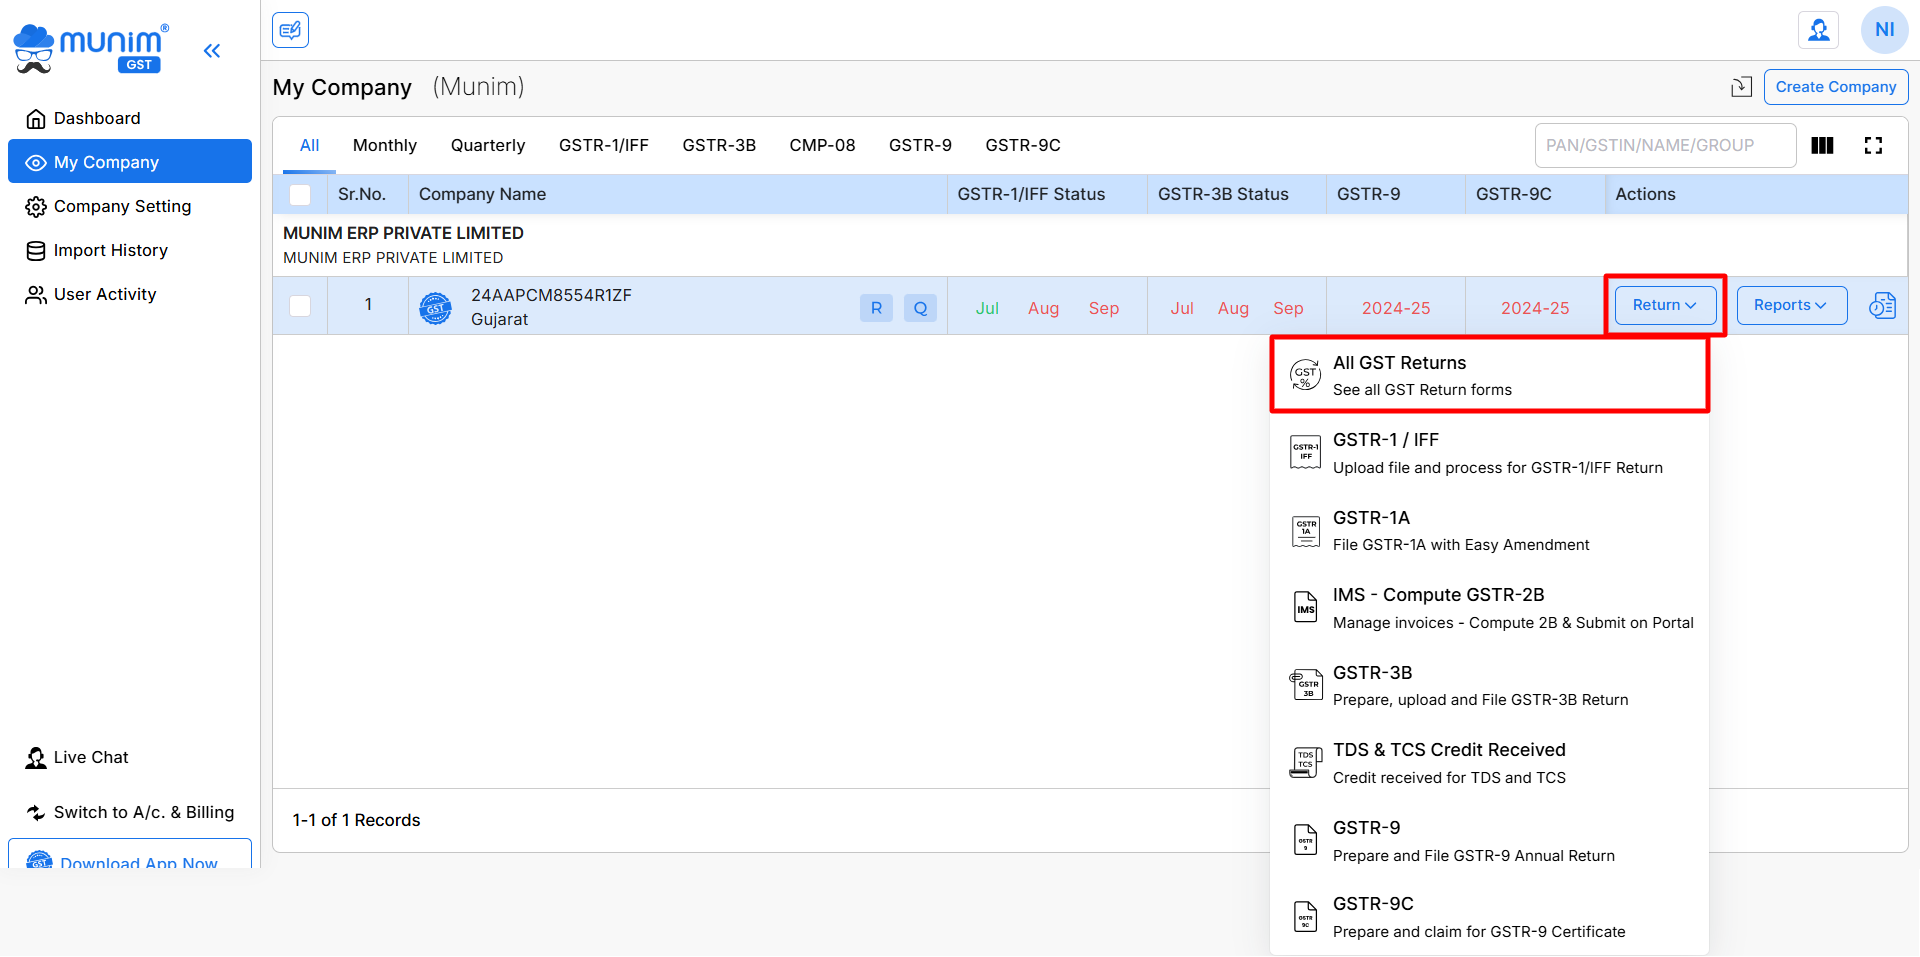
Task: Click the Dashboard home icon
Action: coord(36,119)
